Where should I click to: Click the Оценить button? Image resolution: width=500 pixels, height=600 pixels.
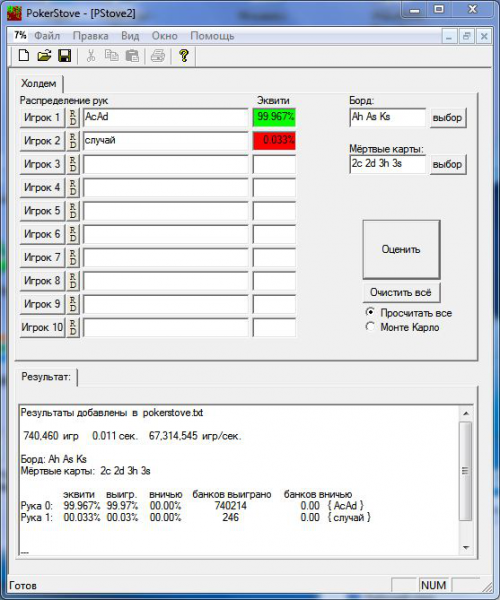[x=401, y=249]
